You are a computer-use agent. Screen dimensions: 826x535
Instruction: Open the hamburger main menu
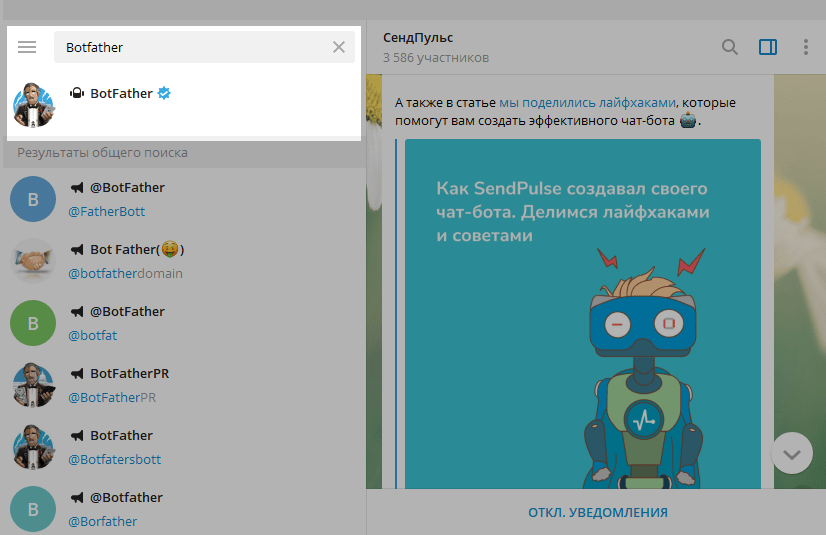27,47
